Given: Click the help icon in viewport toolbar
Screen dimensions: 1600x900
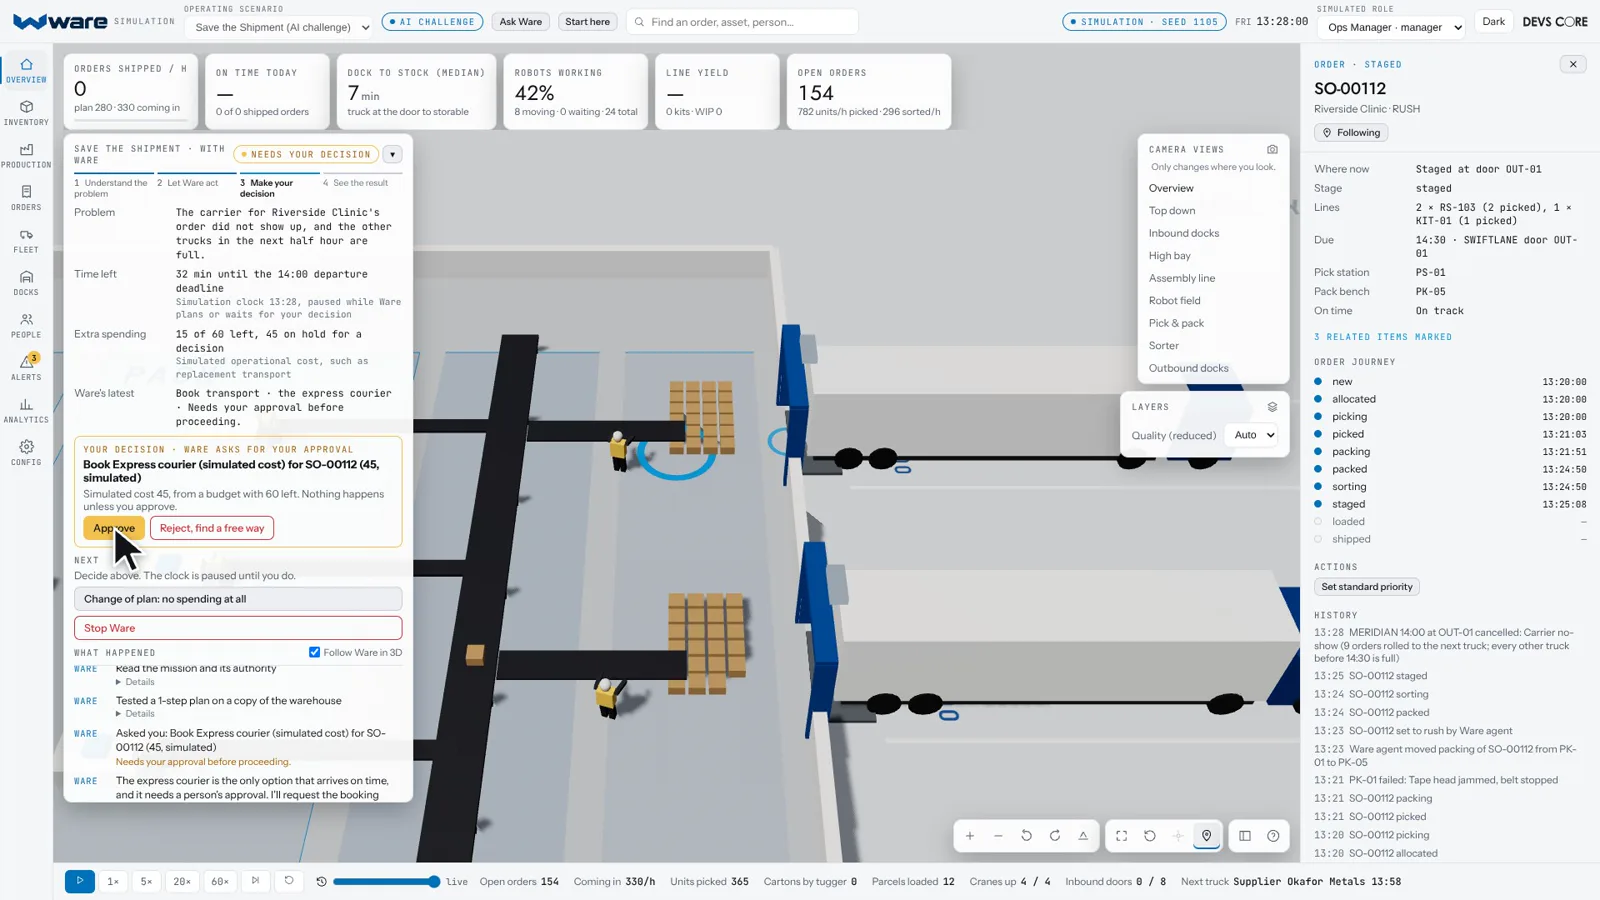Looking at the screenshot, I should click(x=1273, y=836).
